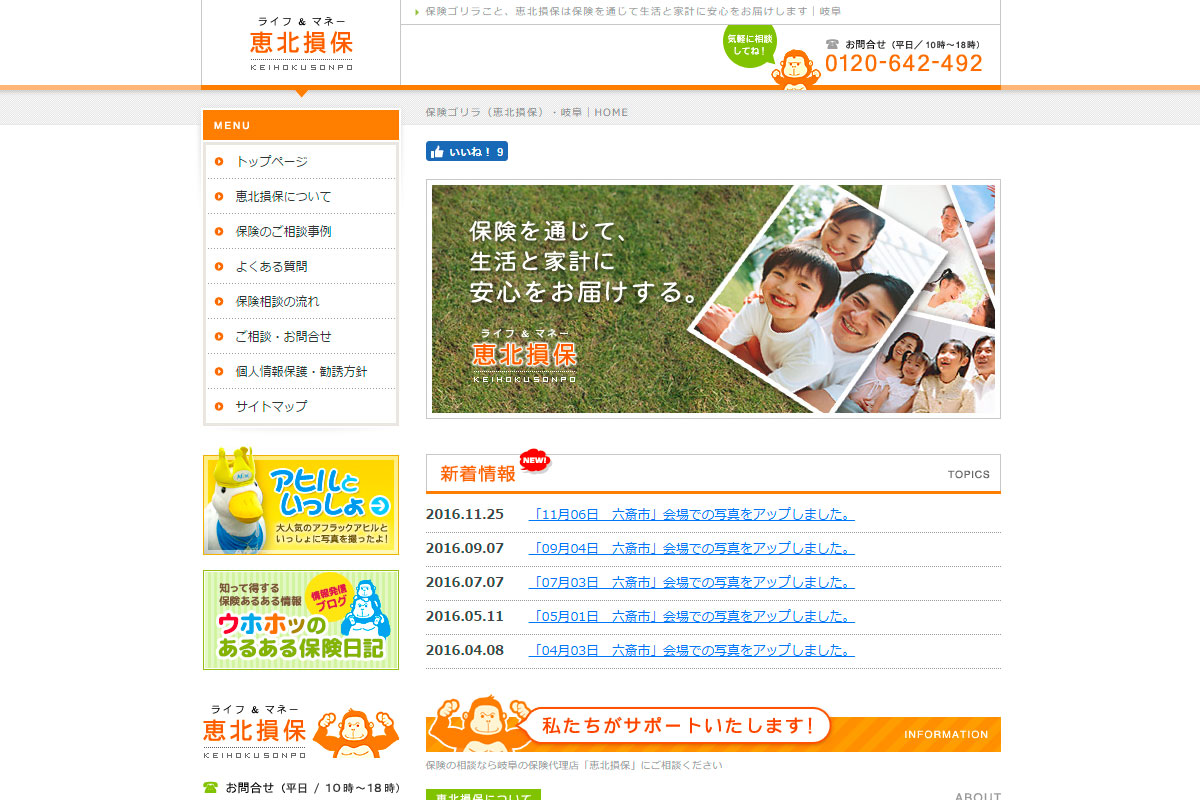Open the ウホホッのあるある保険日記 blog banner
The width and height of the screenshot is (1200, 800).
(x=301, y=620)
